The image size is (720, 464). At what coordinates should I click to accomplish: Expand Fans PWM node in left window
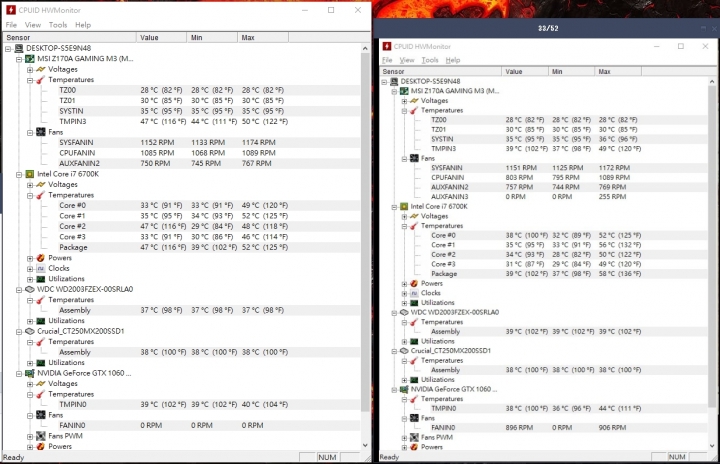[x=30, y=436]
